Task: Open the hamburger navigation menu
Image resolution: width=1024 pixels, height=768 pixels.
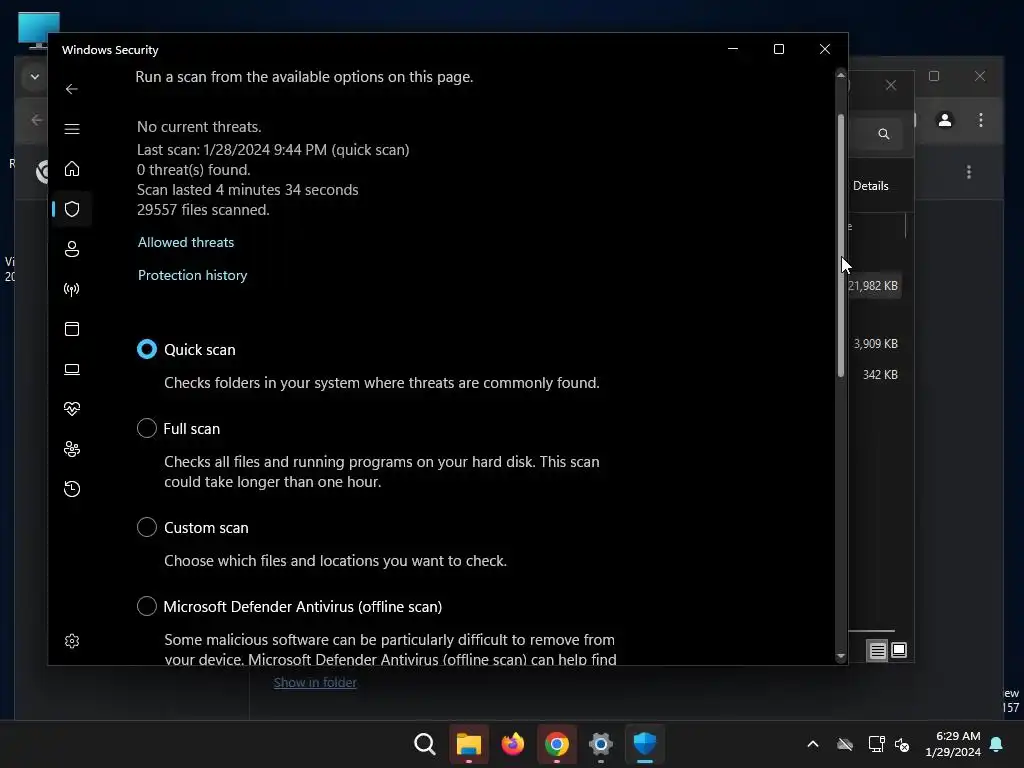Action: click(72, 129)
